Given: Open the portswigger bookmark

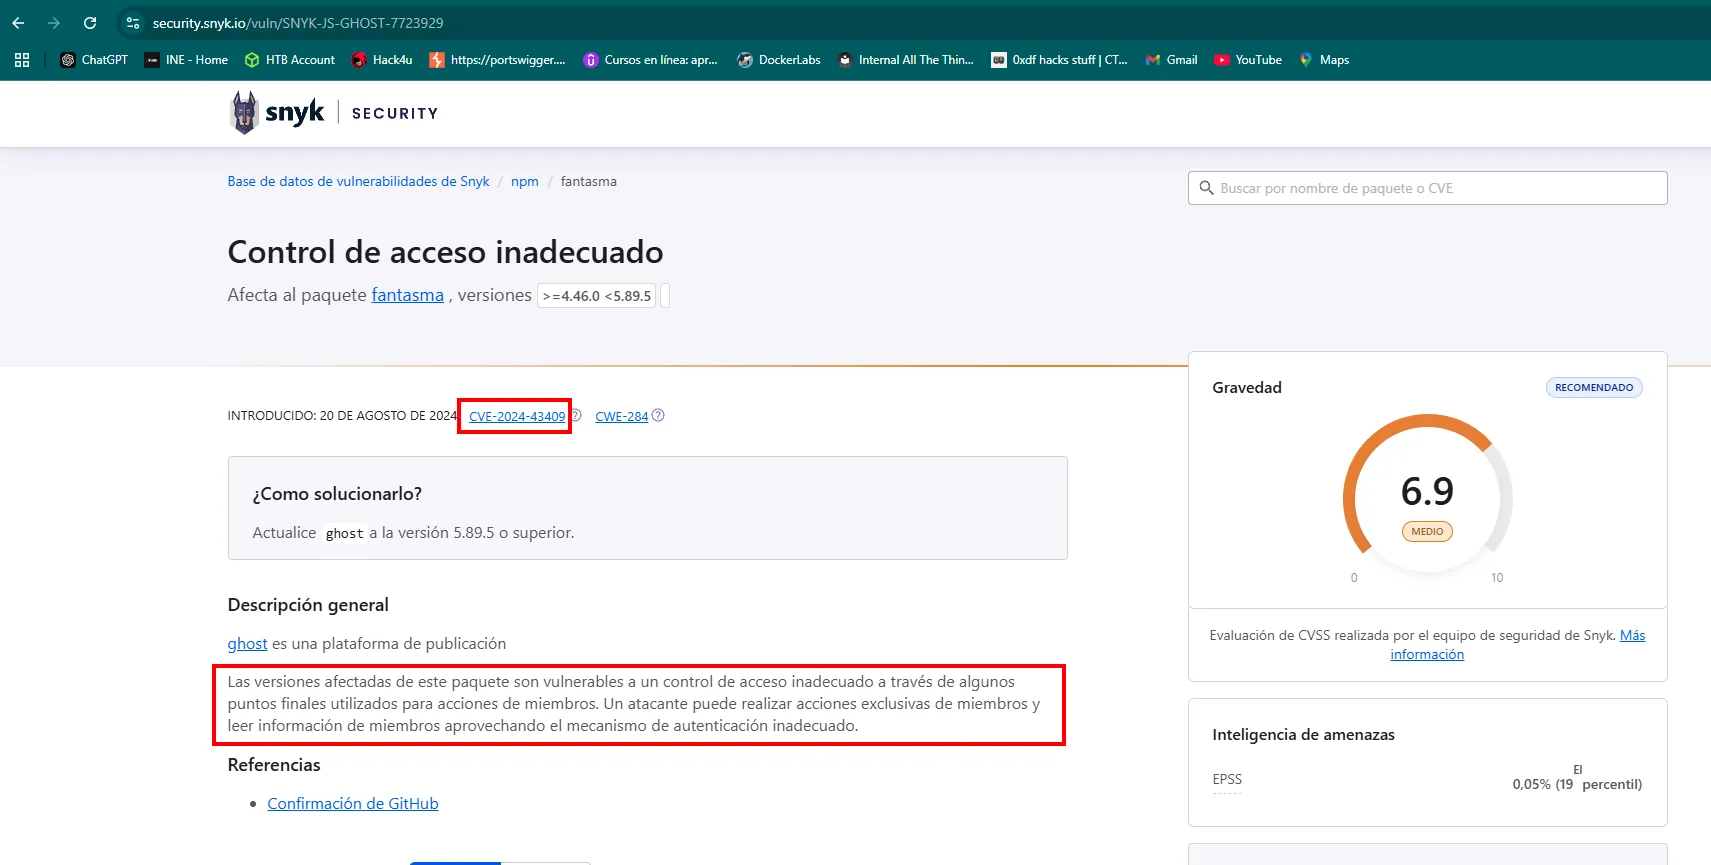Looking at the screenshot, I should (497, 60).
